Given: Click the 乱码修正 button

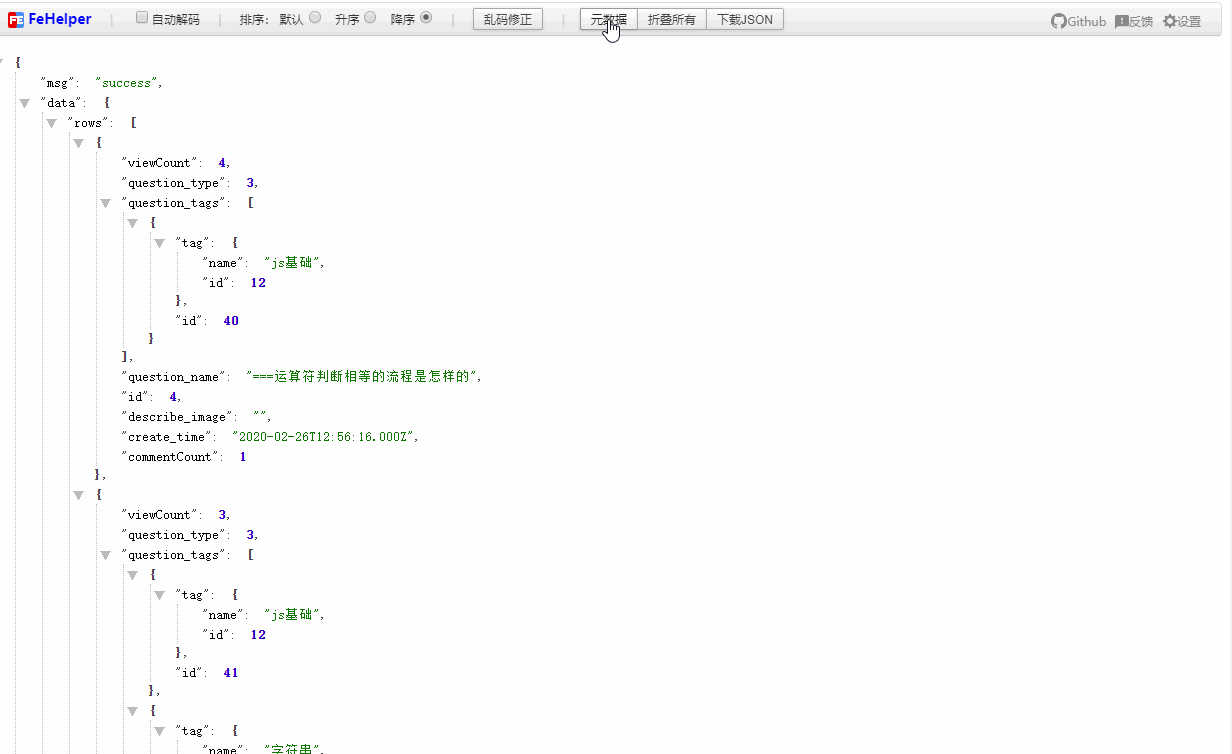Looking at the screenshot, I should [508, 20].
